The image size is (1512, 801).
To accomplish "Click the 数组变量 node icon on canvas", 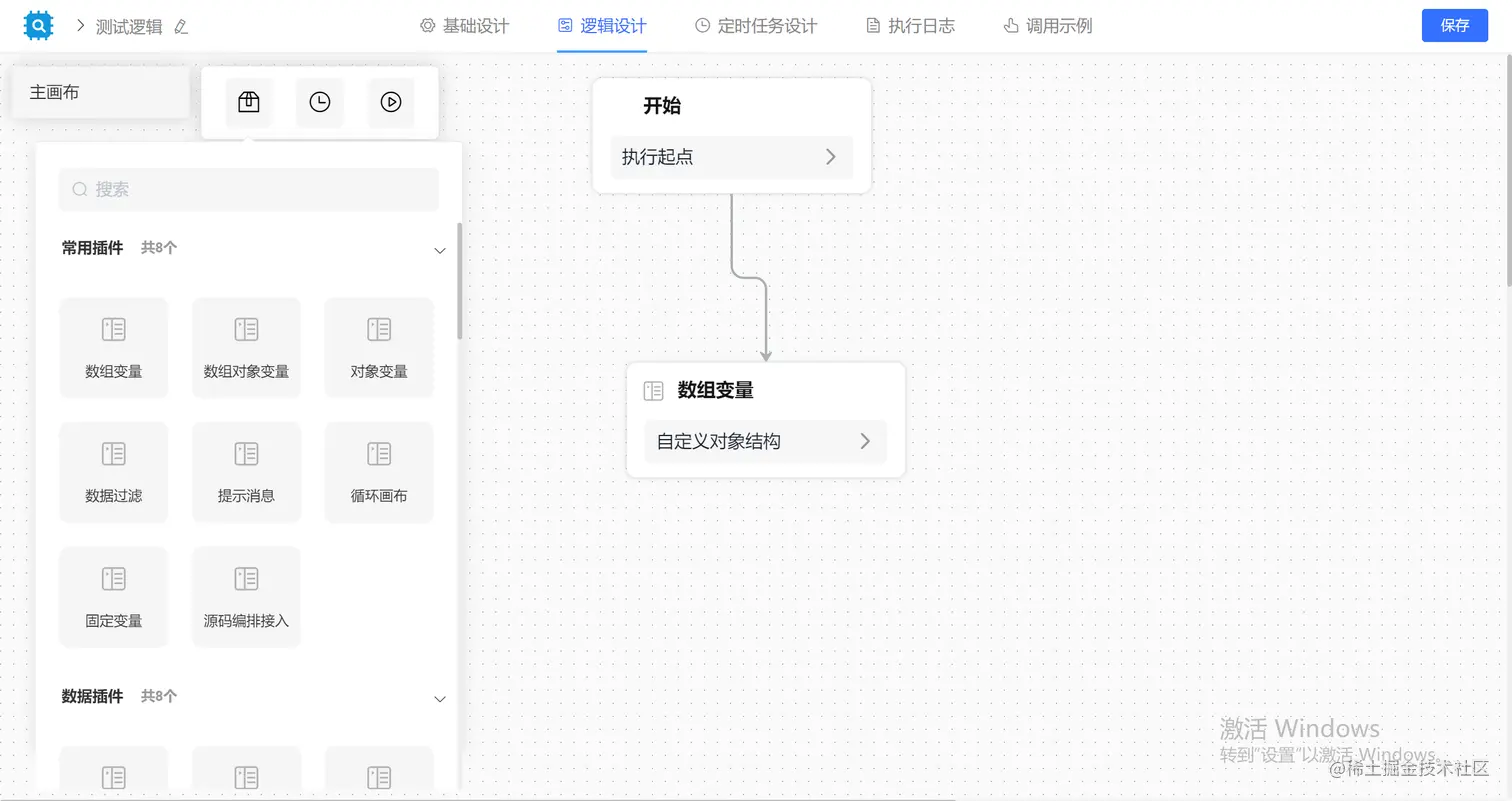I will click(x=654, y=391).
